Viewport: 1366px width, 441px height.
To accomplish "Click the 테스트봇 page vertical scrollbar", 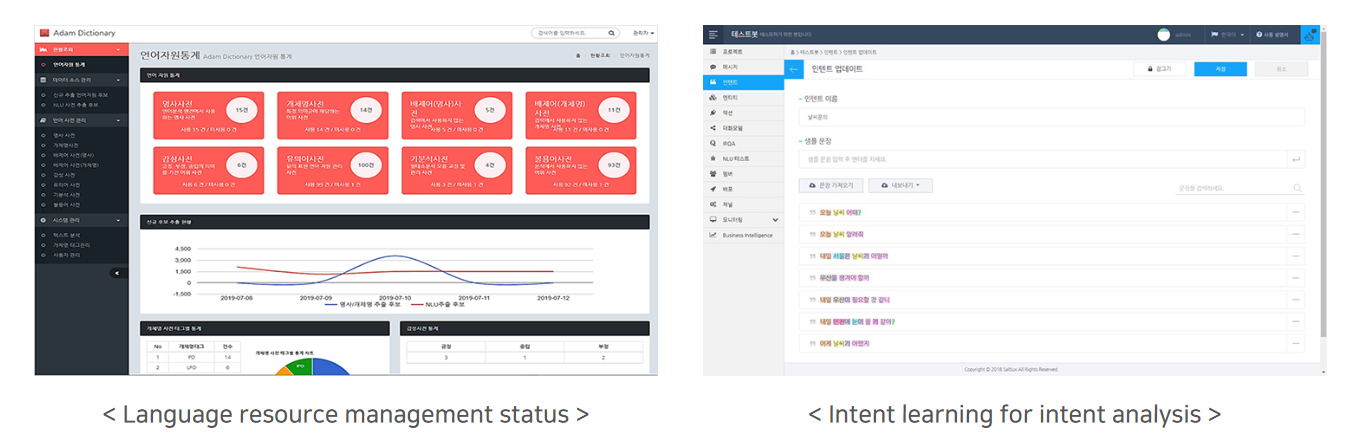I will pos(1322,185).
